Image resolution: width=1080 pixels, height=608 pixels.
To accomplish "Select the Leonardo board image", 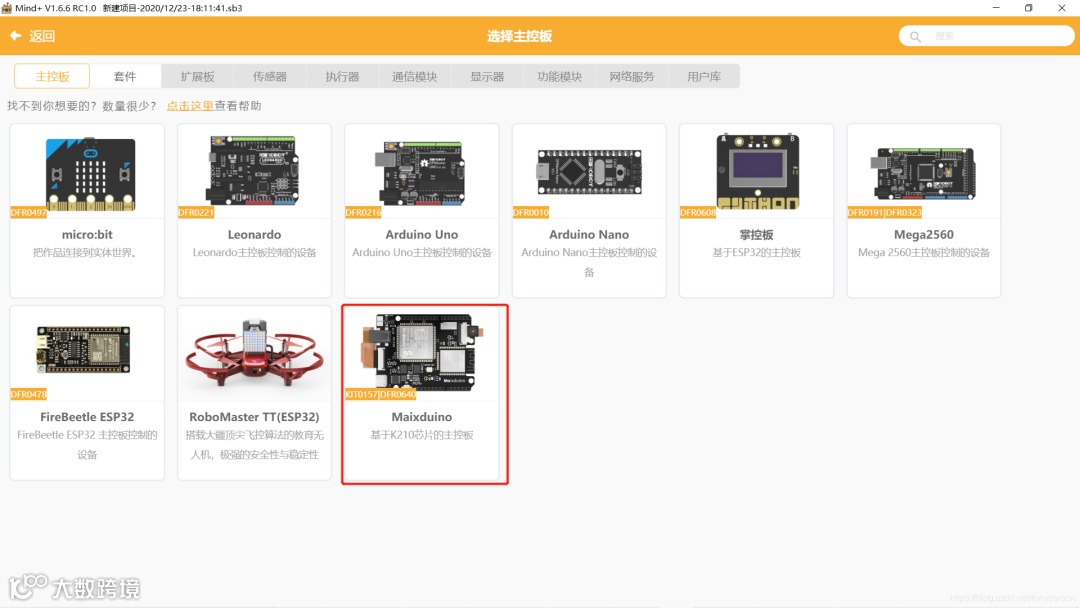I will [253, 171].
